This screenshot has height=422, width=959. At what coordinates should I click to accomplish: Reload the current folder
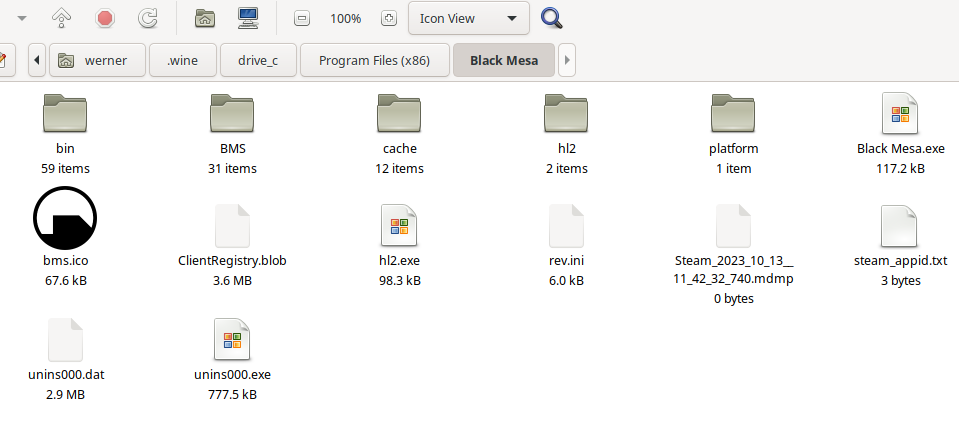pyautogui.click(x=147, y=18)
